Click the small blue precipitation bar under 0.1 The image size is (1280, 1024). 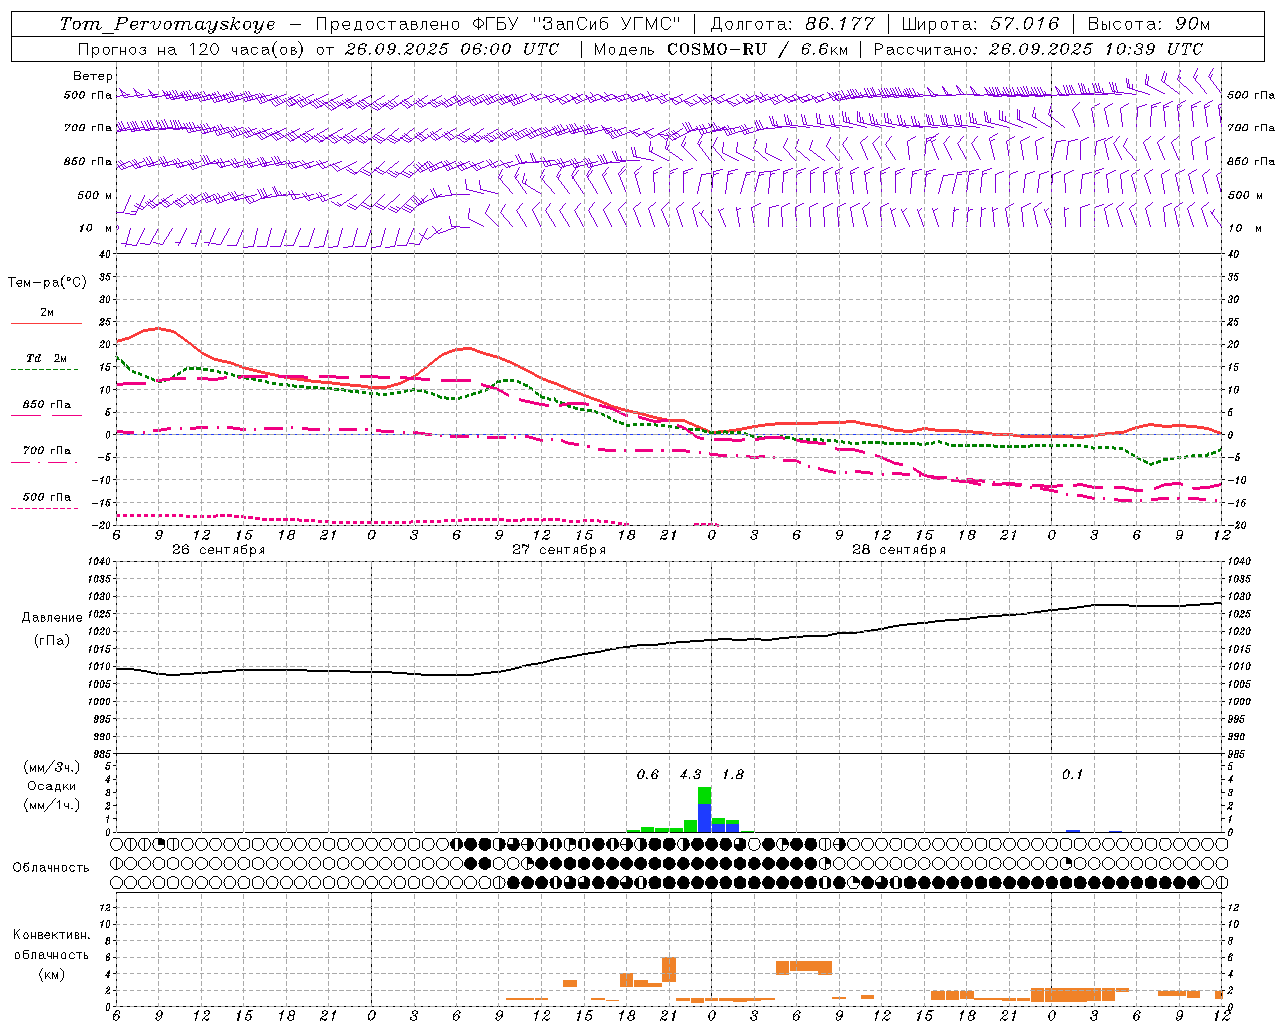(1072, 830)
